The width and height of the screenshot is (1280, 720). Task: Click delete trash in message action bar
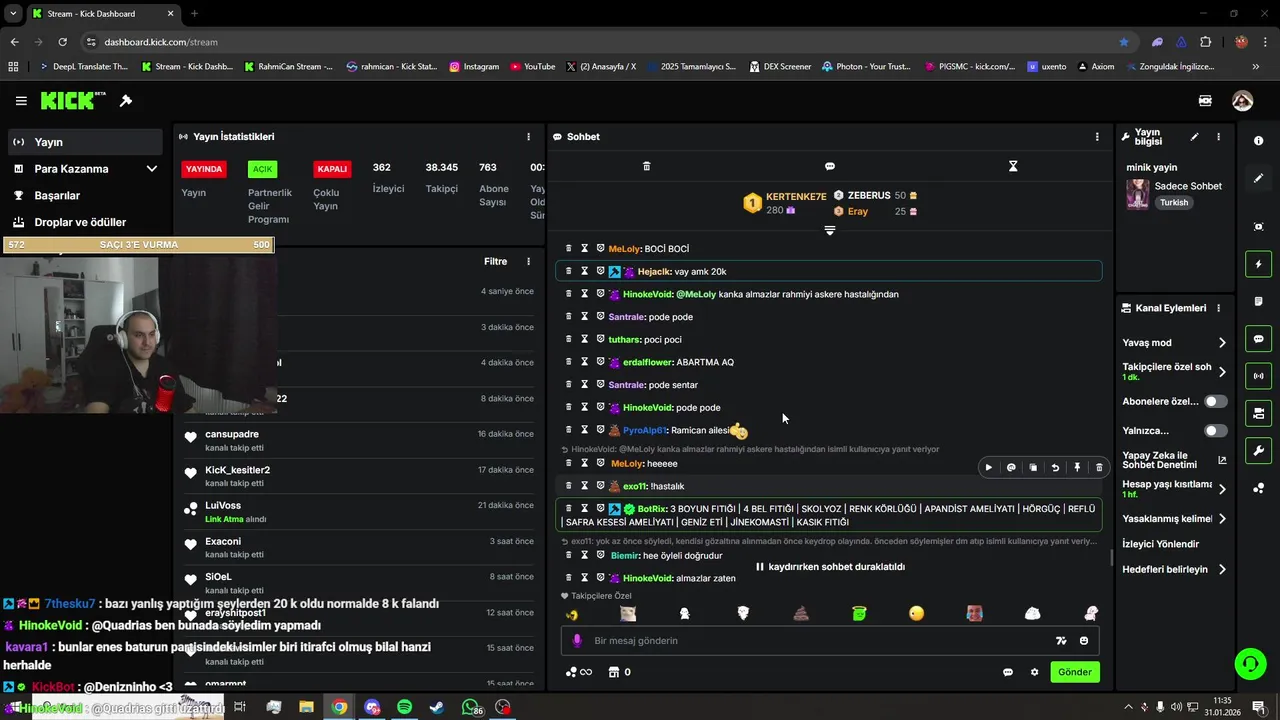[1099, 467]
